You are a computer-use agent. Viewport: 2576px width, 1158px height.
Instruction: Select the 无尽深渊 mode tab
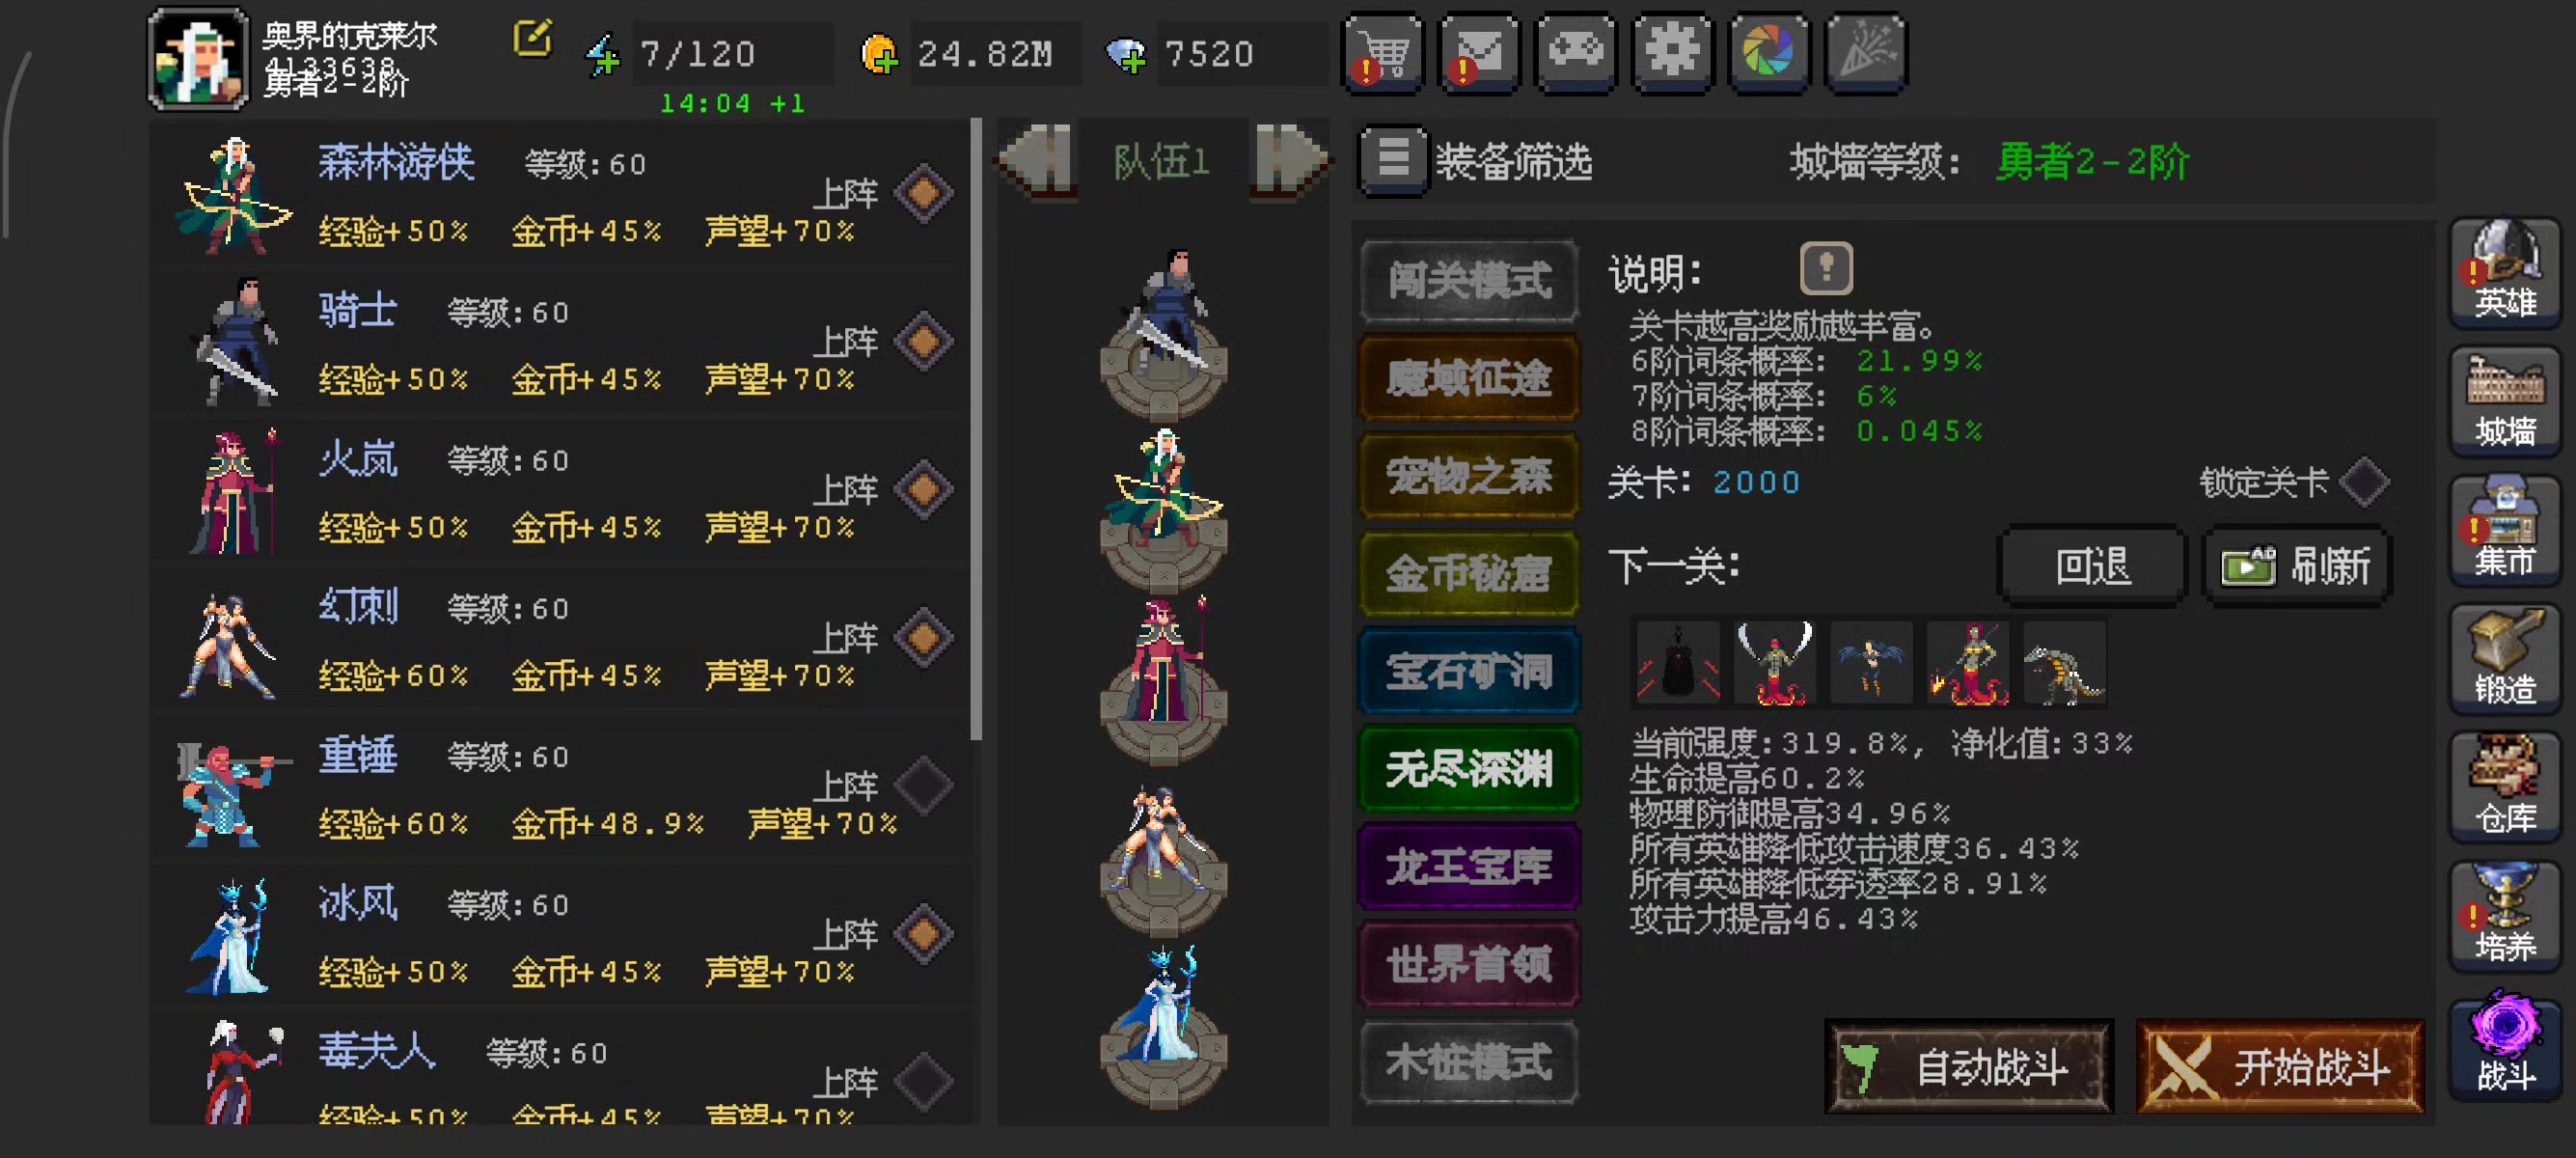(x=1469, y=768)
